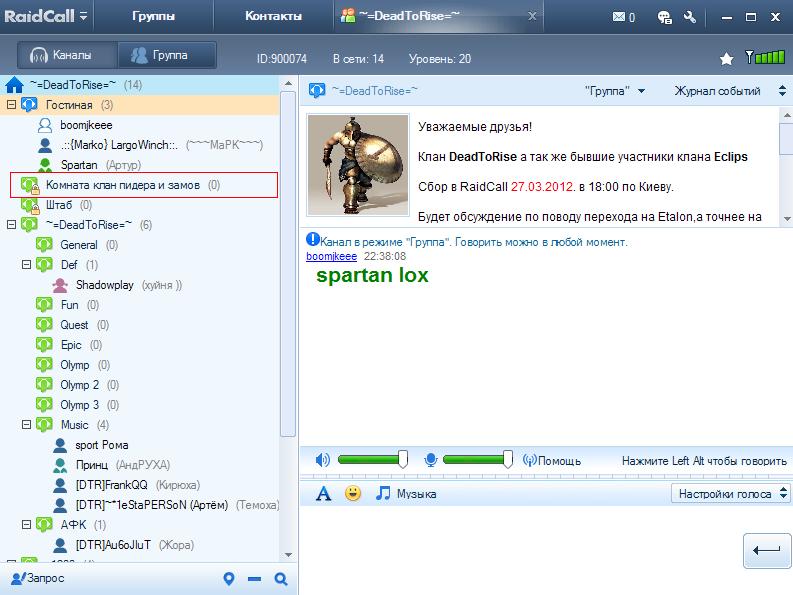Open the font formatting A icon
Image resolution: width=793 pixels, height=595 pixels.
coord(324,493)
